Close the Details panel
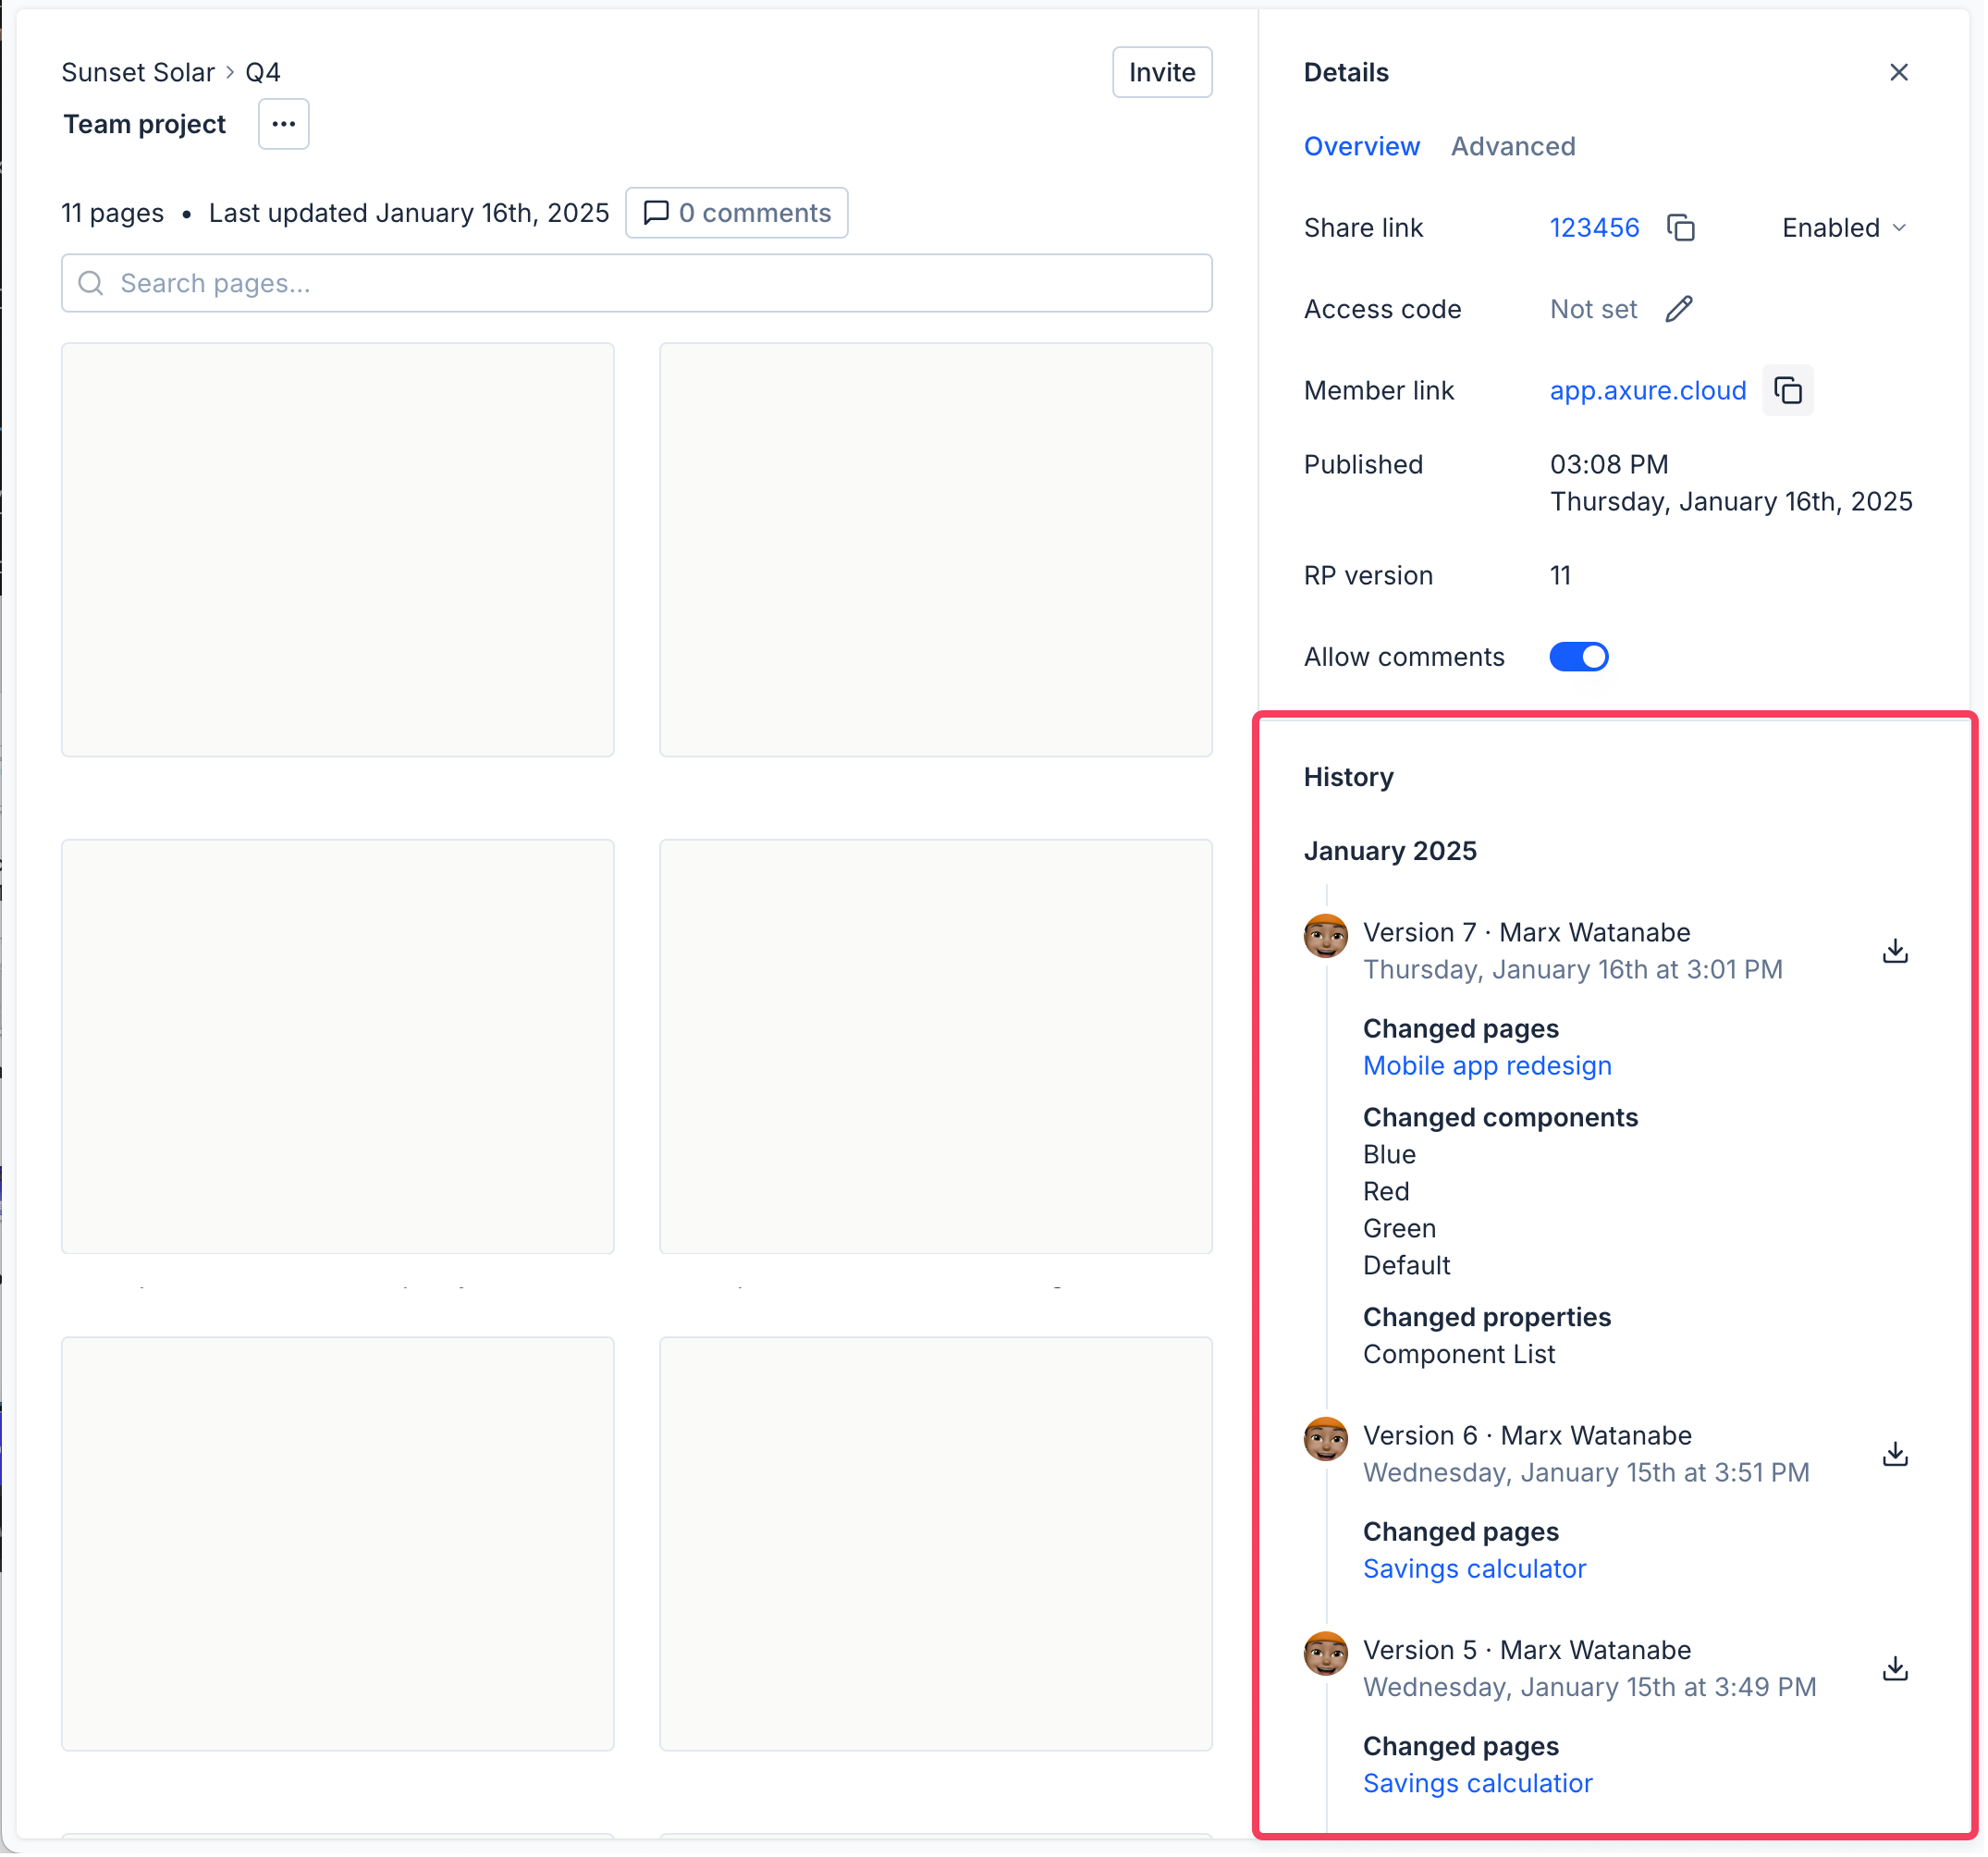Screen dimensions: 1988x1857 coord(1898,72)
